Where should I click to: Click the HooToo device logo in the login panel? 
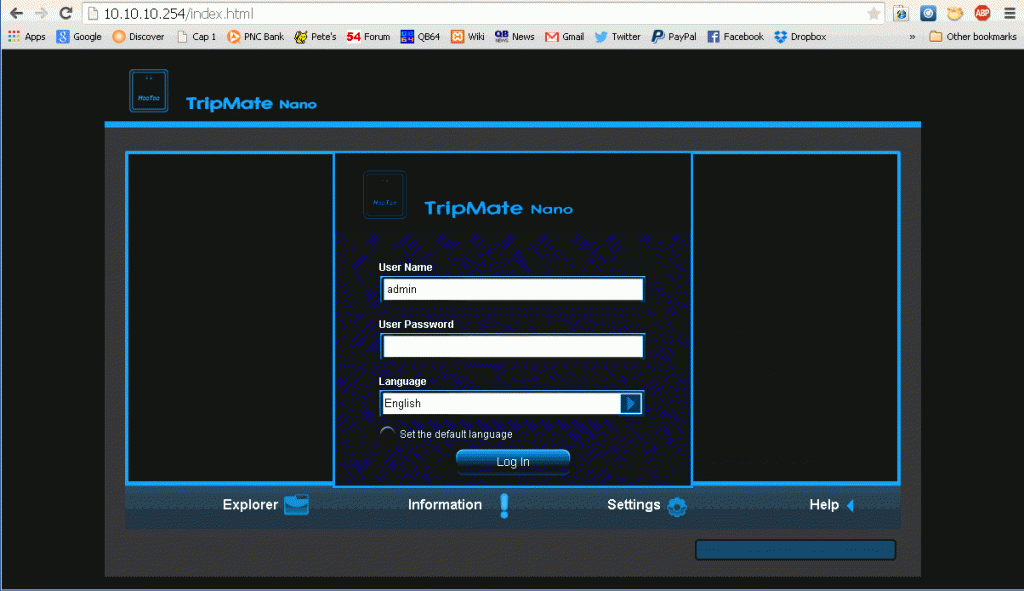click(x=385, y=195)
